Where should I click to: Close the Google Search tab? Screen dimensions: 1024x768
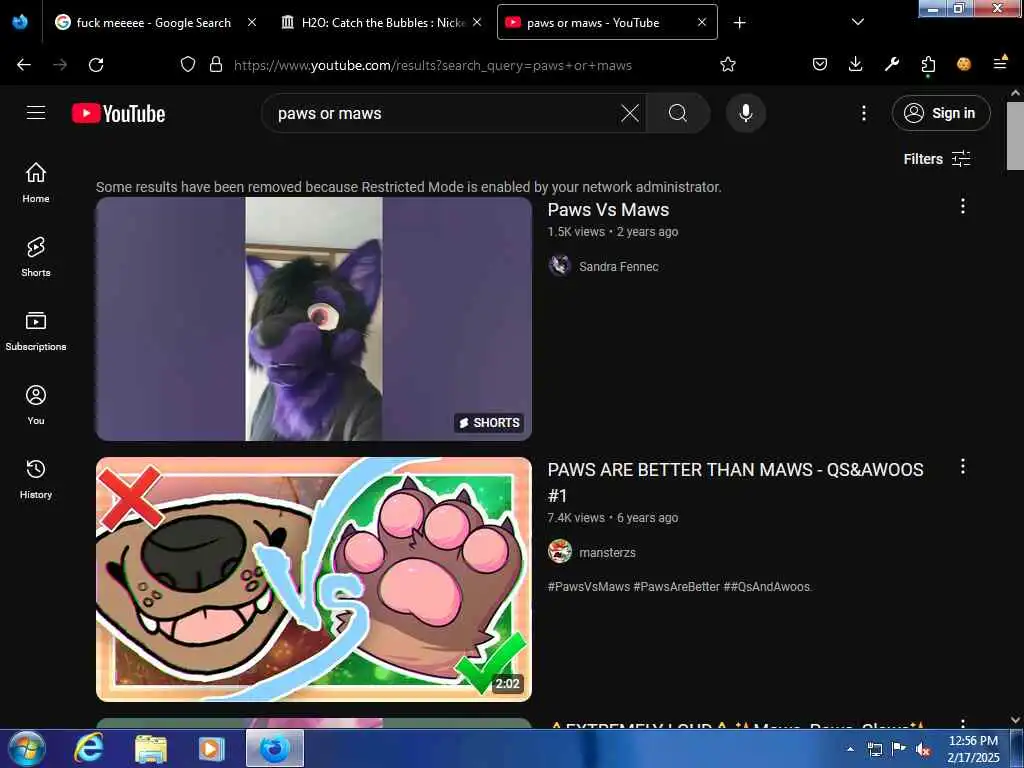pyautogui.click(x=251, y=22)
